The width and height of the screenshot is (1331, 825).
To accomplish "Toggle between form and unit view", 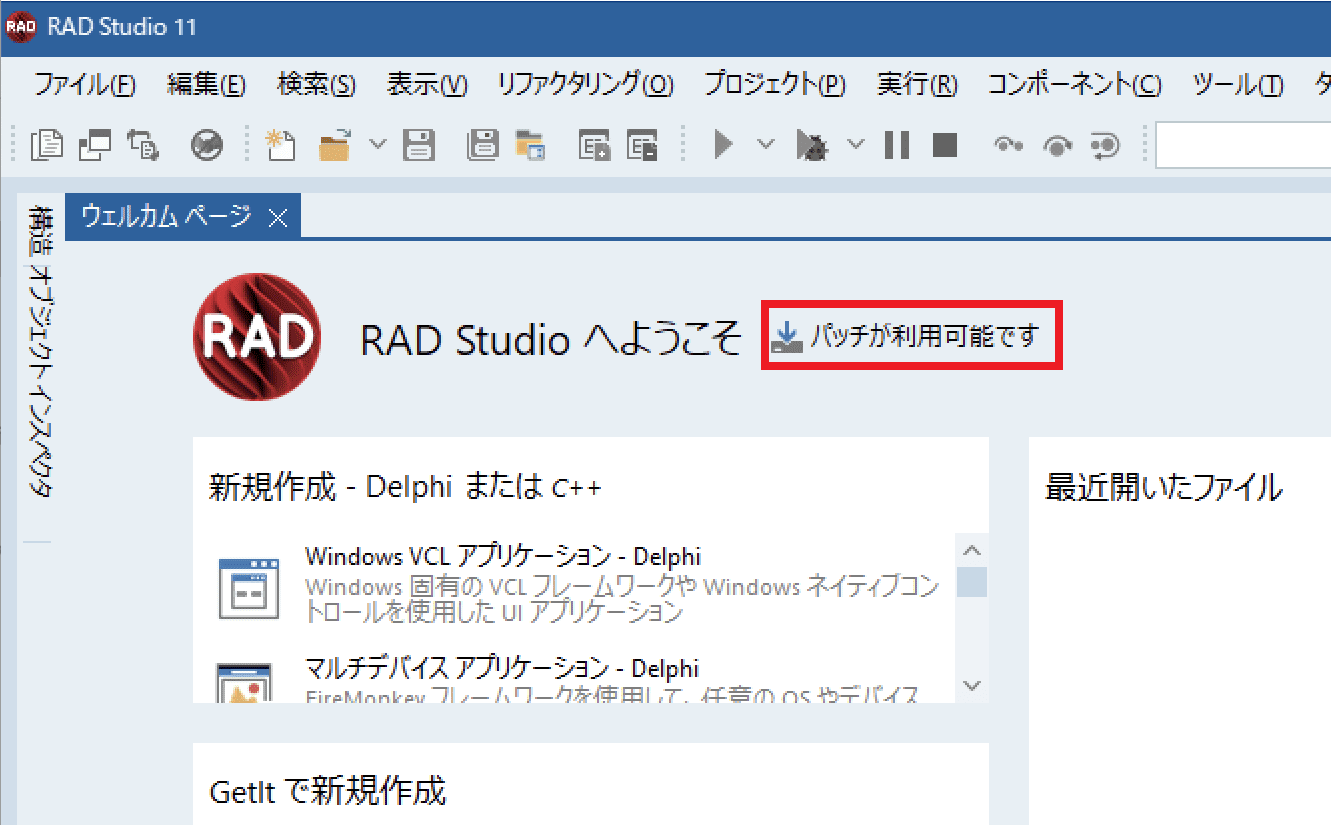I will [143, 145].
